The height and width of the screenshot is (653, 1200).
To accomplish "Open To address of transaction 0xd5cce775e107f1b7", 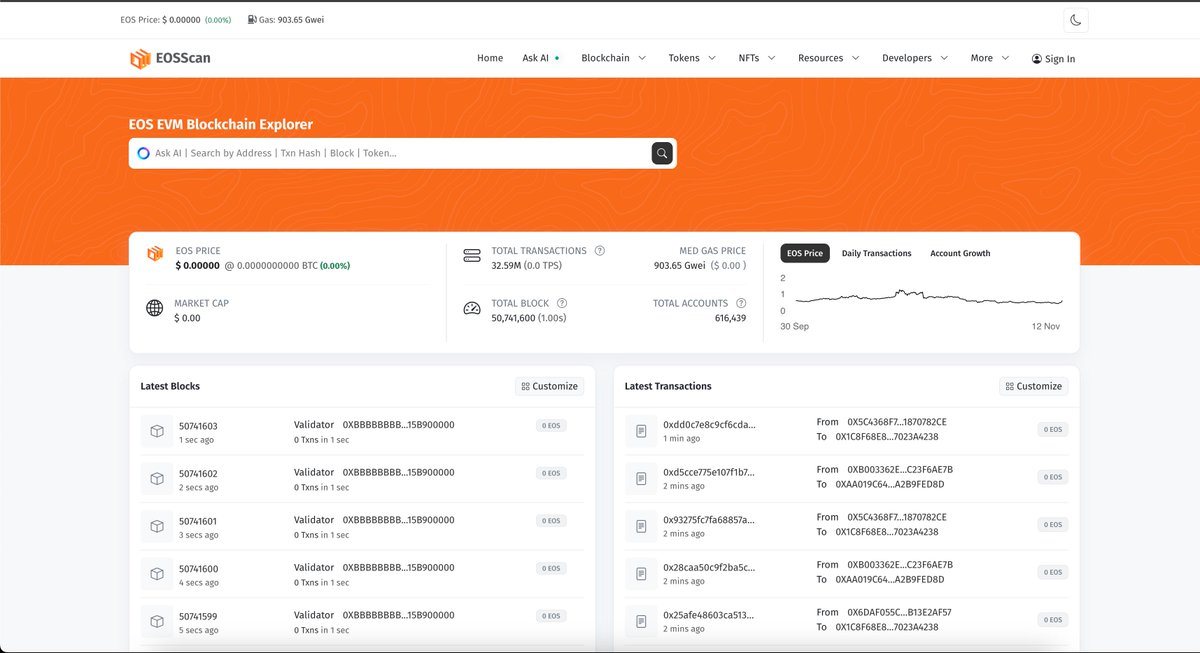I will tap(889, 484).
